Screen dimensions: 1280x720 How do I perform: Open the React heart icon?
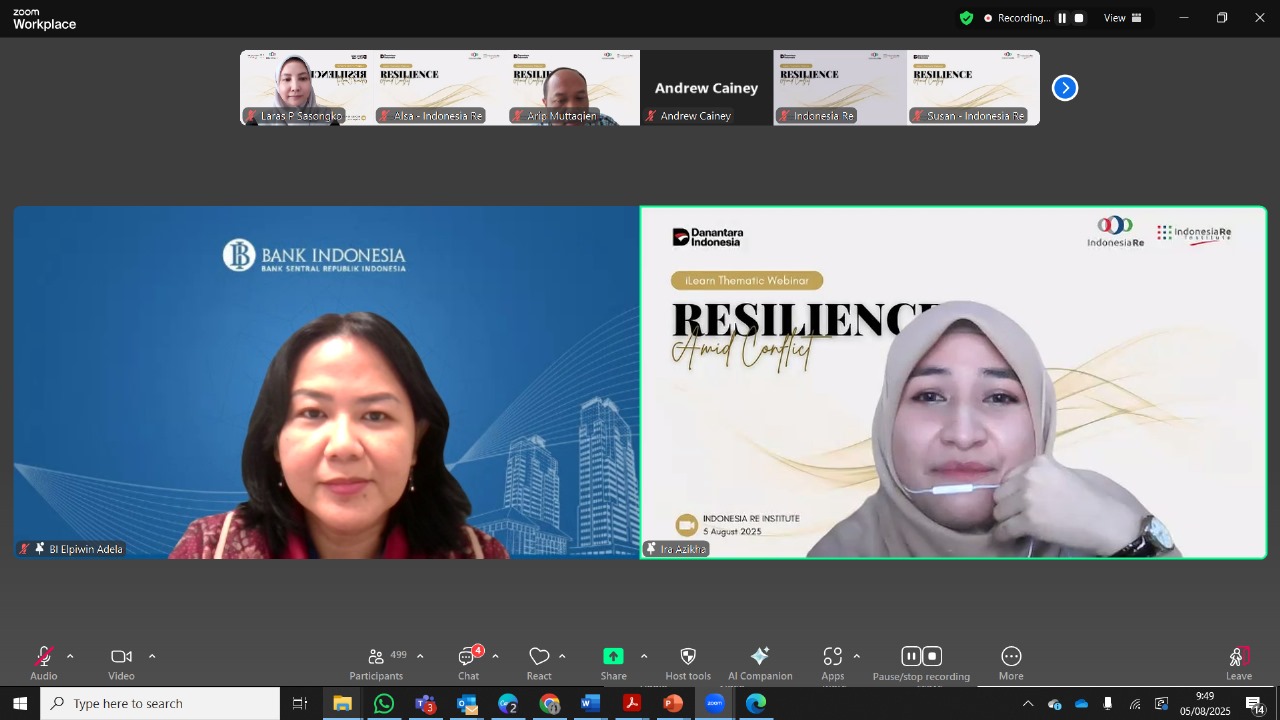[x=539, y=662]
